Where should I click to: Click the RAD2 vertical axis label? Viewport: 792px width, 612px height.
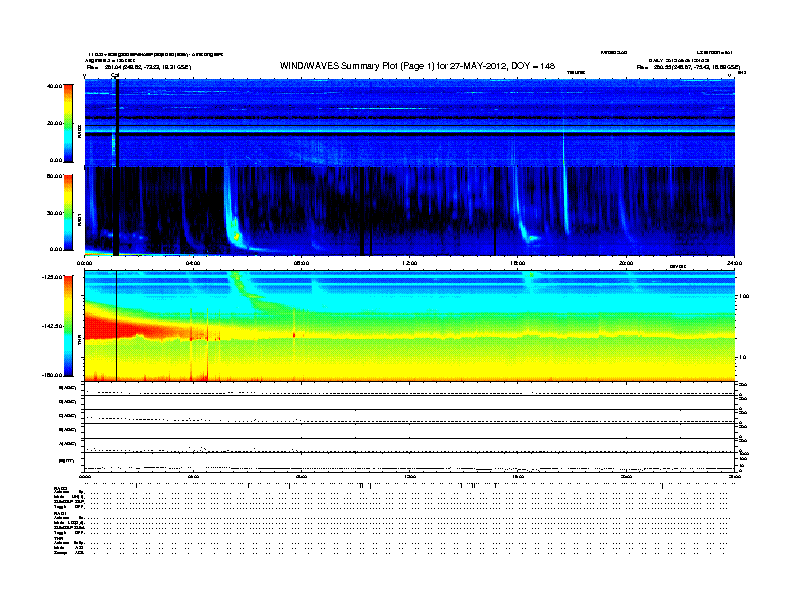point(79,131)
